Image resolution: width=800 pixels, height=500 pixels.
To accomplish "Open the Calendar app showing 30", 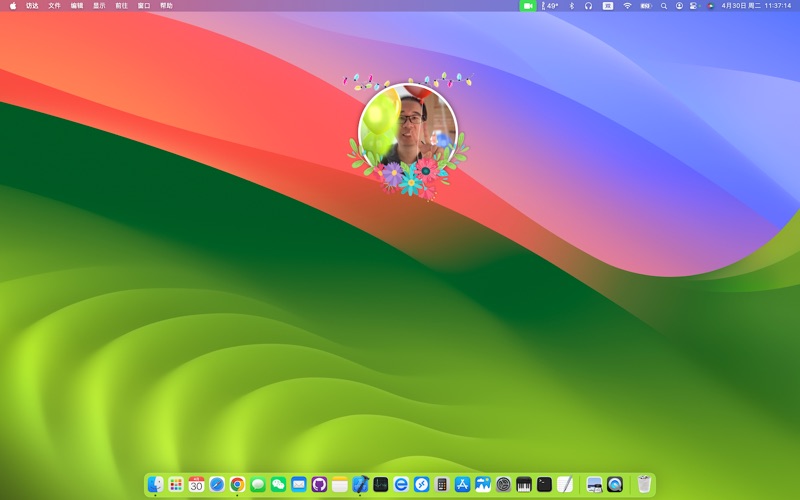I will (196, 485).
